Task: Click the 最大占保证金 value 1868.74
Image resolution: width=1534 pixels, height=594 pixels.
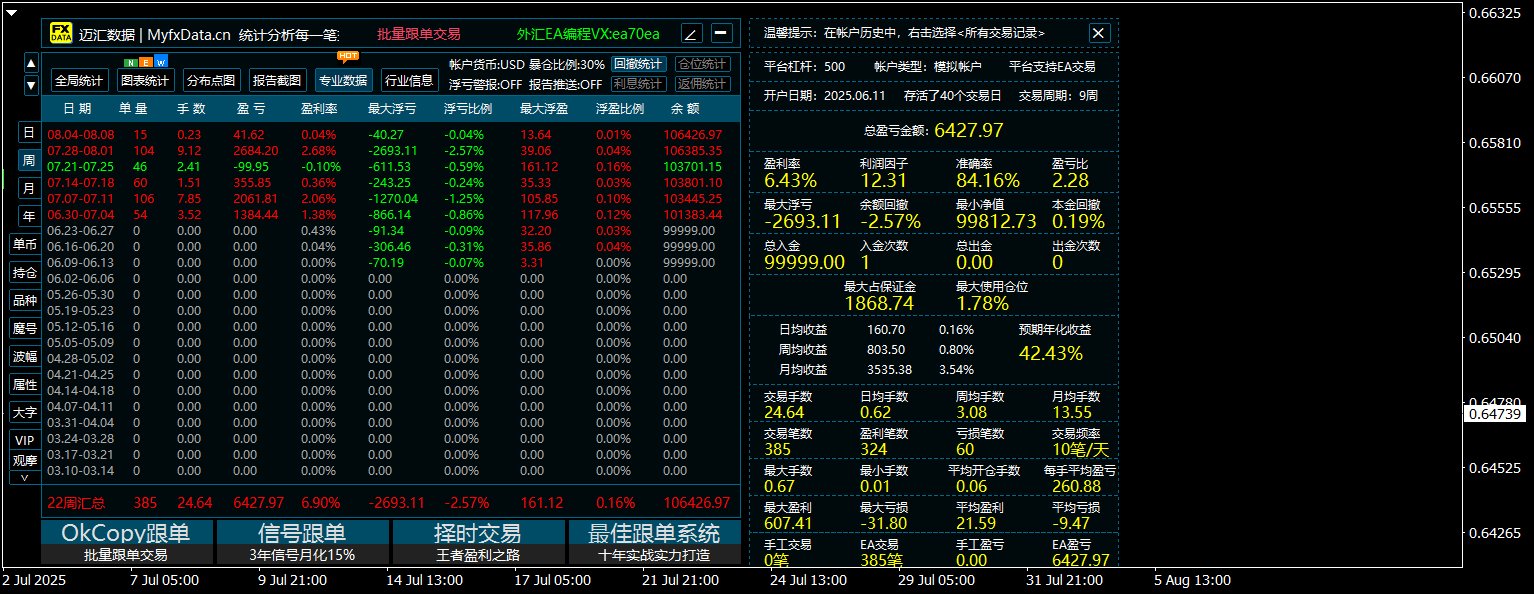Action: click(x=879, y=303)
